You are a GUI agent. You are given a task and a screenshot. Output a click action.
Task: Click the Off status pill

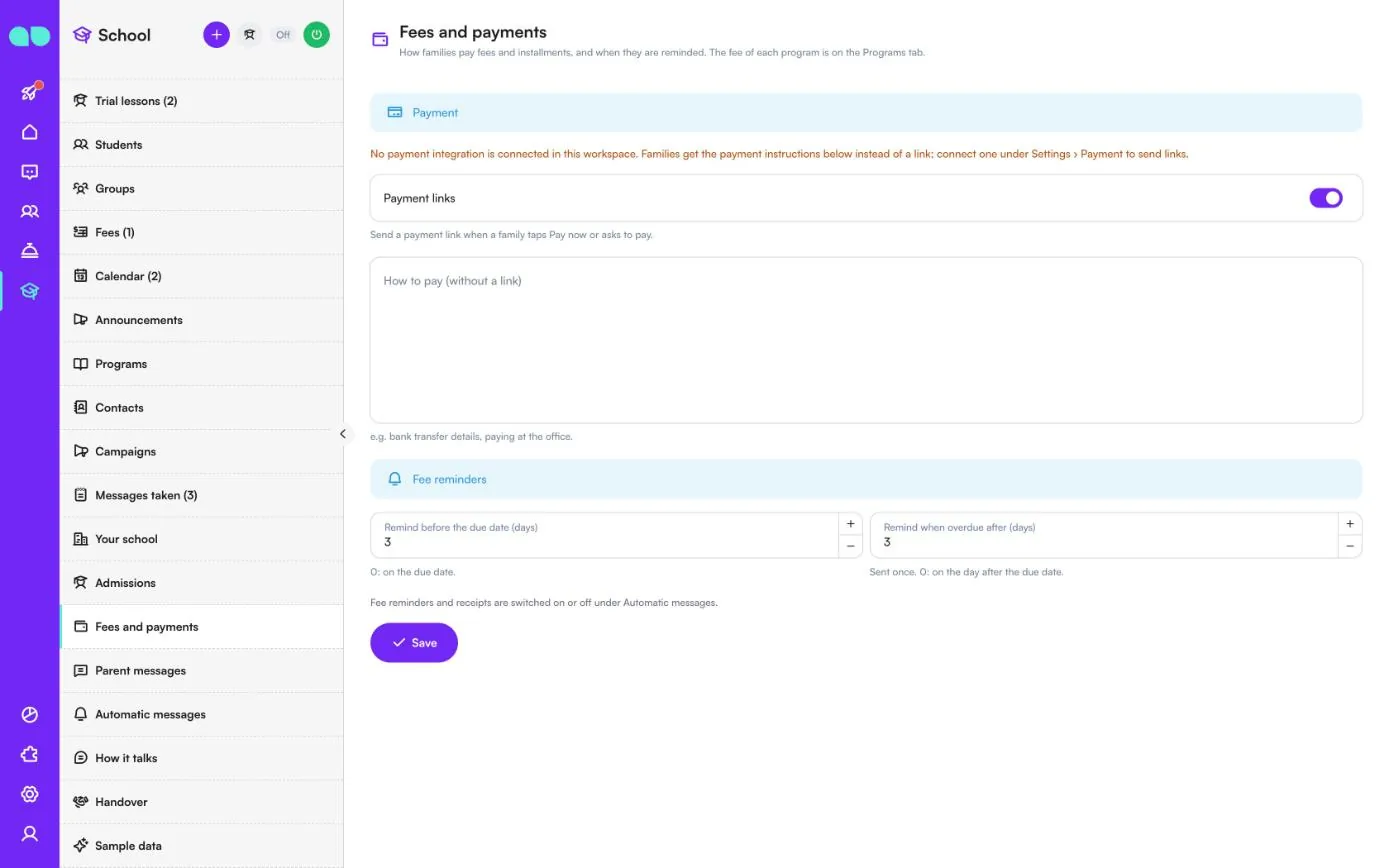(x=283, y=35)
